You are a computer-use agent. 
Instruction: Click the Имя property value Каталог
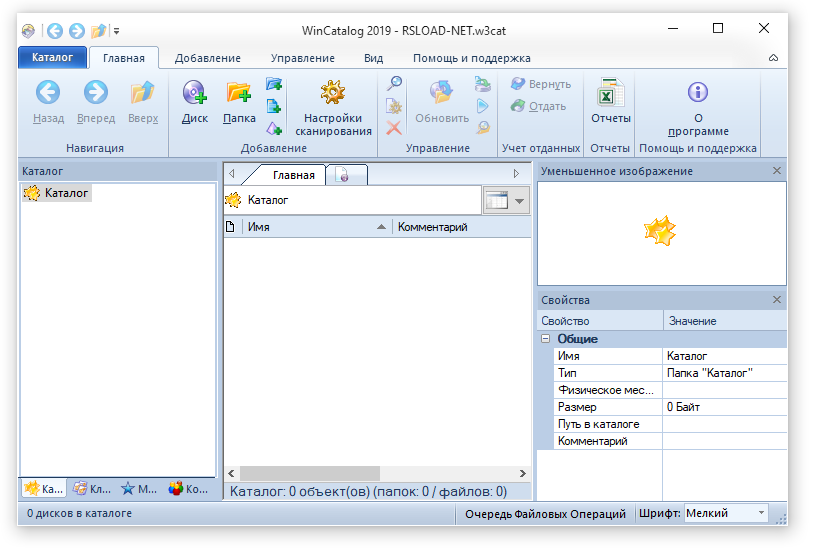point(724,356)
